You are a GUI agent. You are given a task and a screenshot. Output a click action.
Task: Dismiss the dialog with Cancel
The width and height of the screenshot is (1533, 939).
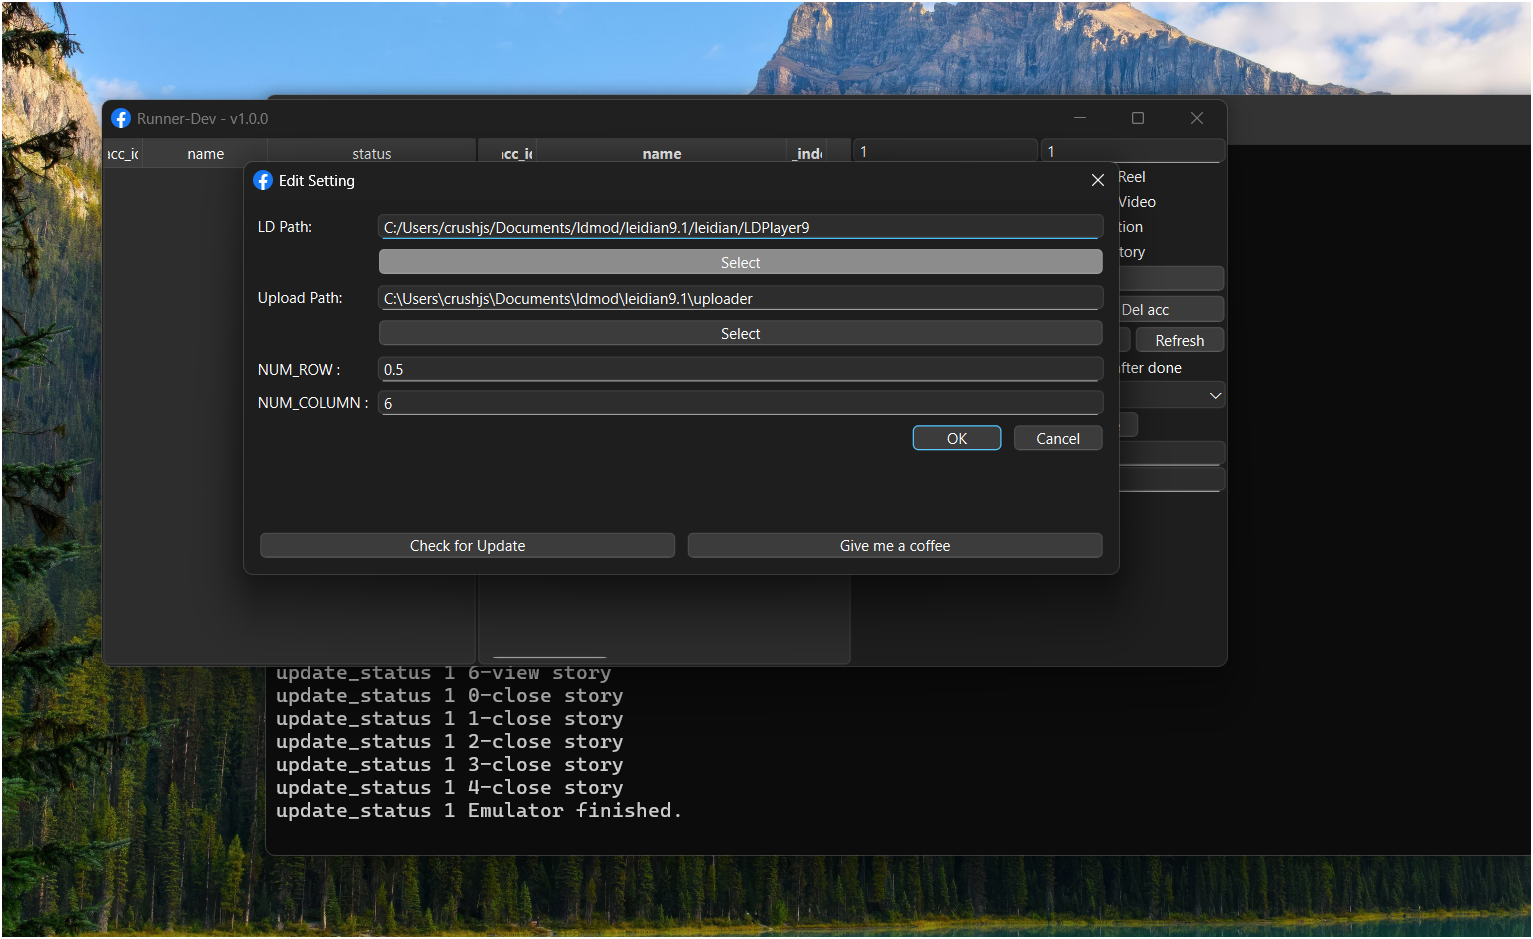tap(1057, 438)
